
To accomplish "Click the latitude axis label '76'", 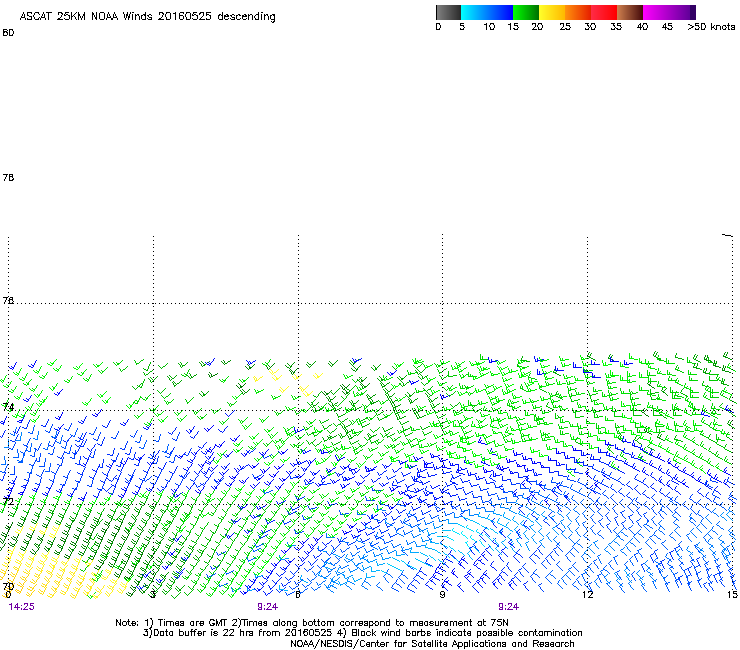I will pos(8,301).
